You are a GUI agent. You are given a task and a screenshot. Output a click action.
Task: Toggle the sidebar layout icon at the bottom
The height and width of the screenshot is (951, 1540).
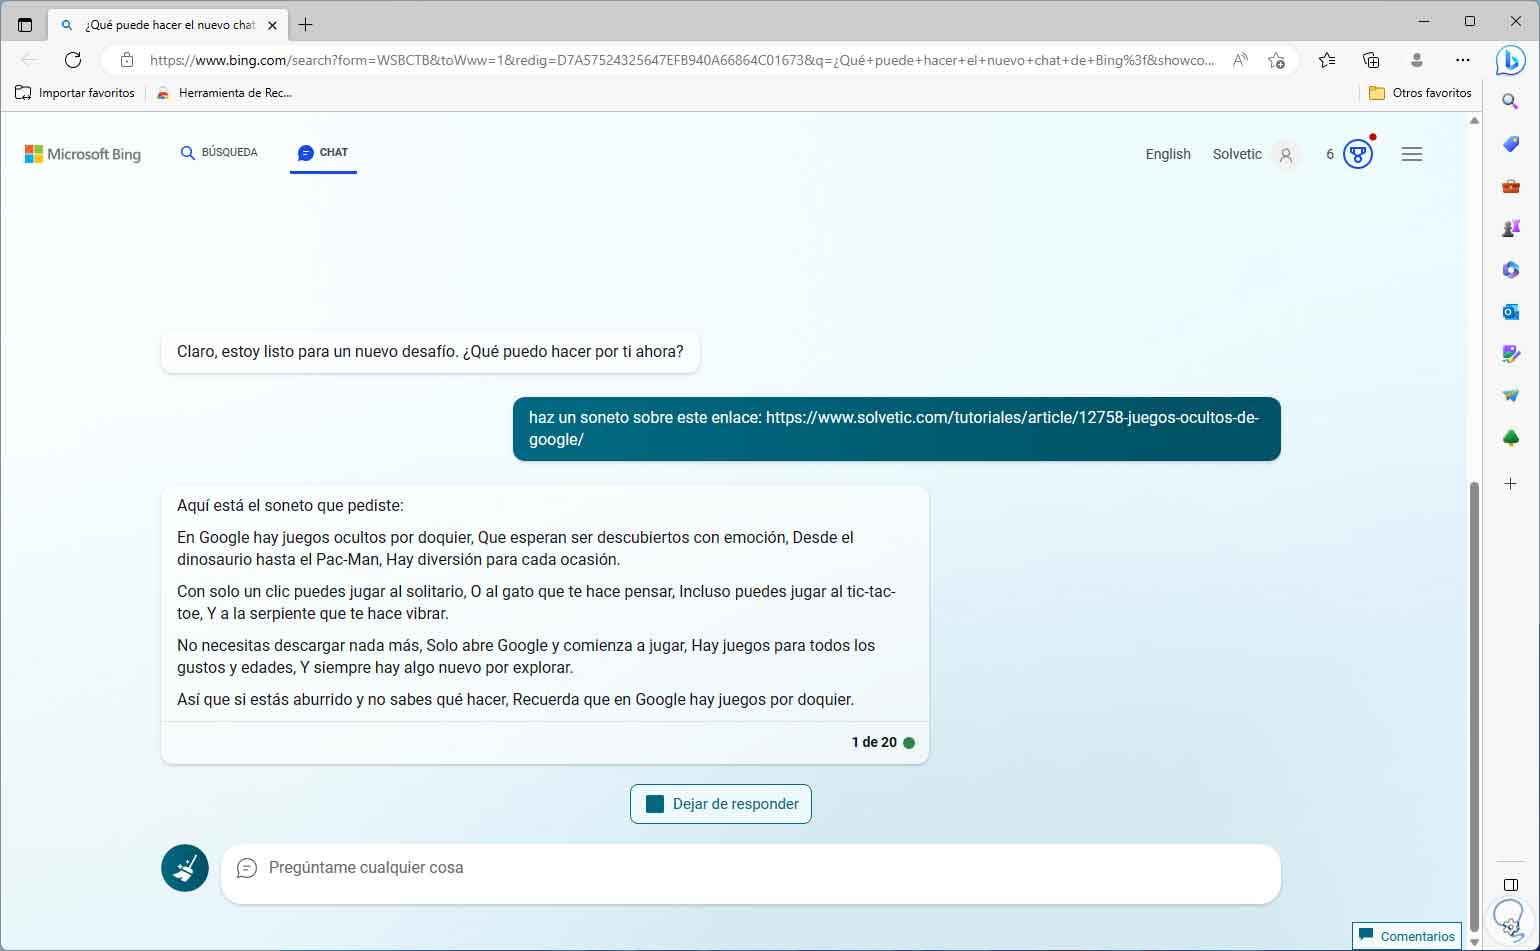[1511, 885]
